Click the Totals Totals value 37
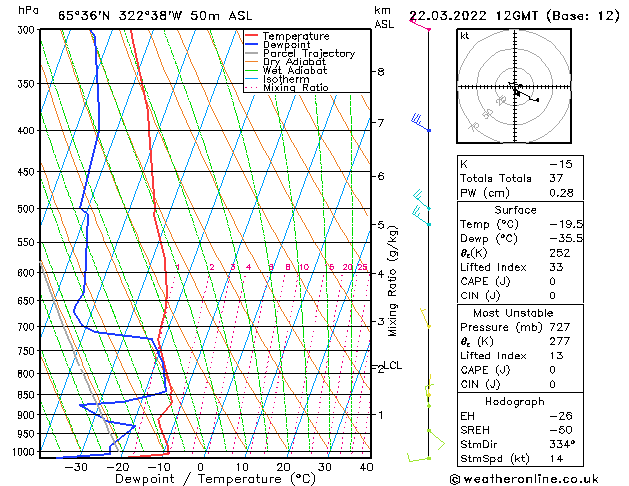 click(x=556, y=178)
